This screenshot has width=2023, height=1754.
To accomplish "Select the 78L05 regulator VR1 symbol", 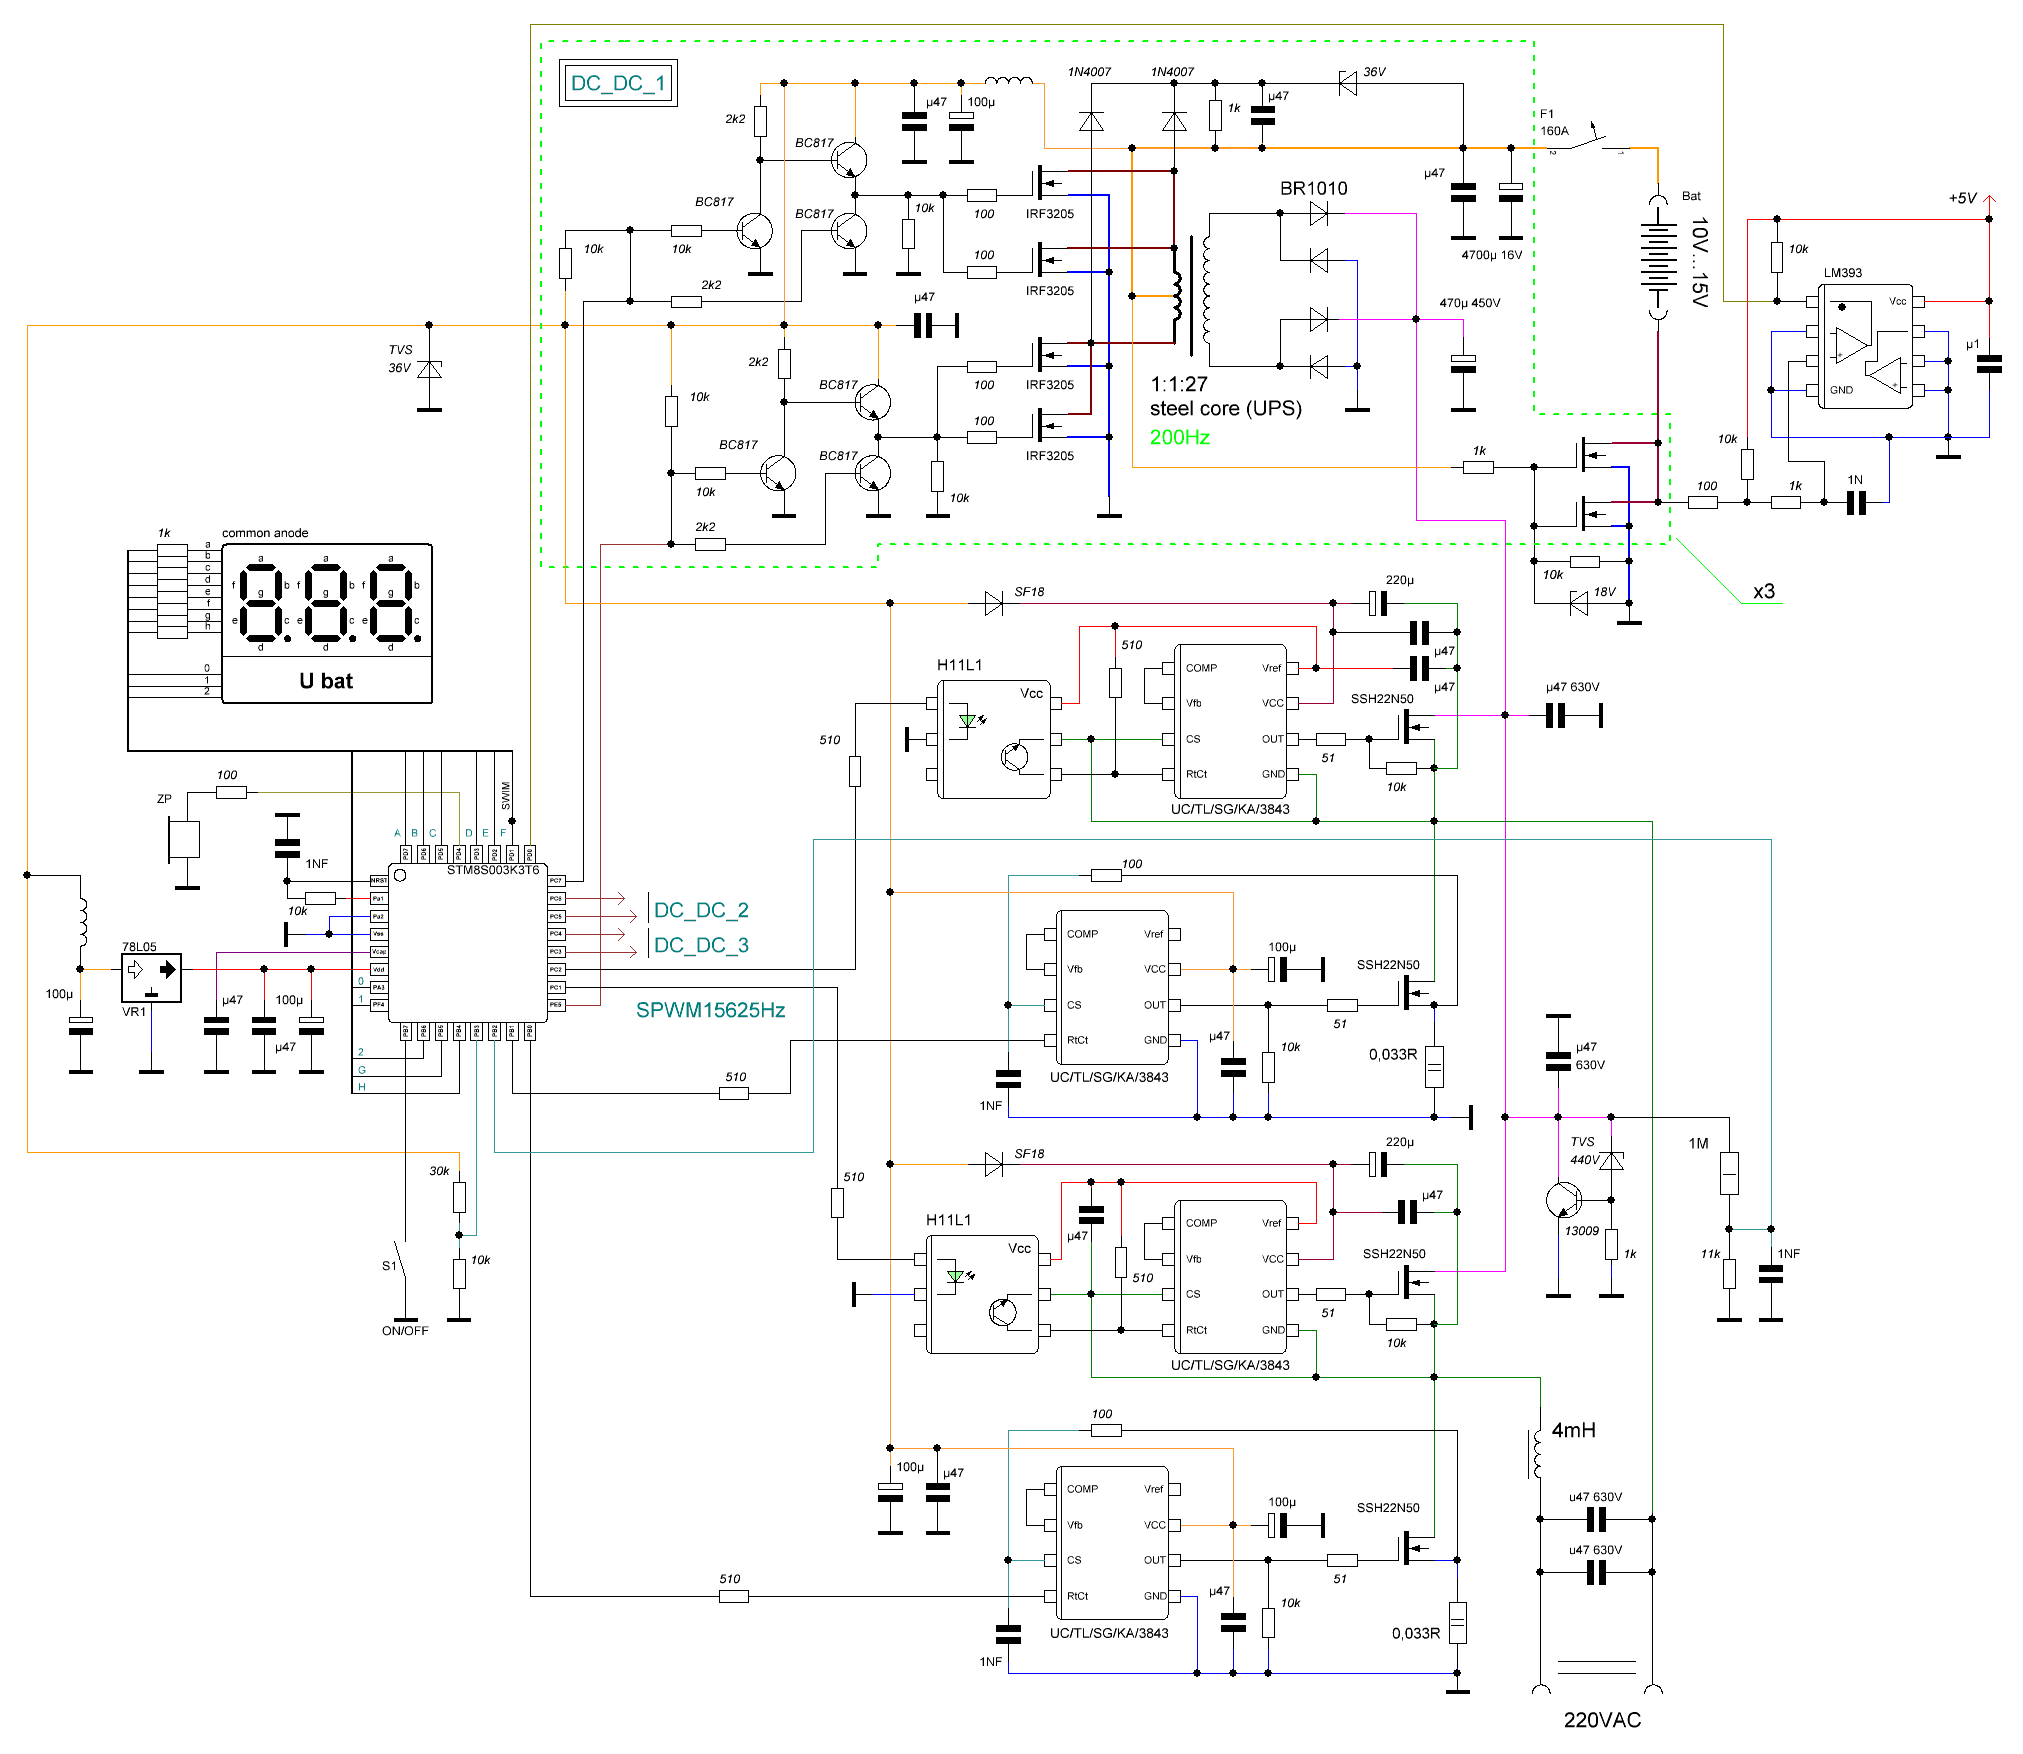I will click(151, 977).
